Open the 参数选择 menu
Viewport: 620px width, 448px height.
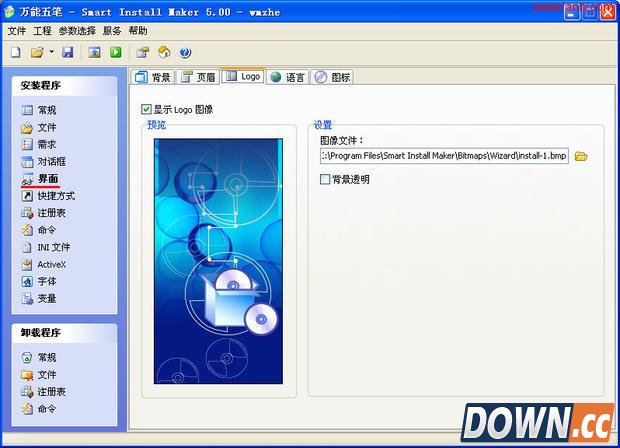point(78,31)
